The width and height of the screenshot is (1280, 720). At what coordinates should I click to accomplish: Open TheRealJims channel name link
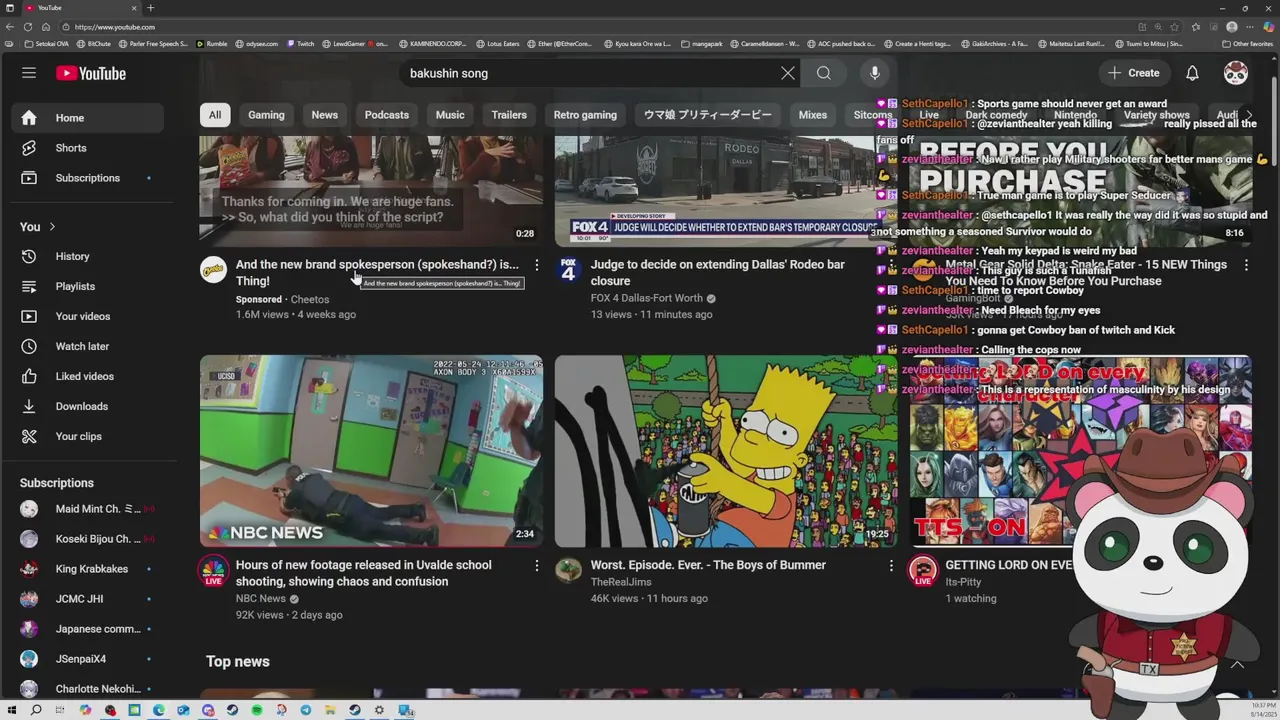click(x=621, y=581)
